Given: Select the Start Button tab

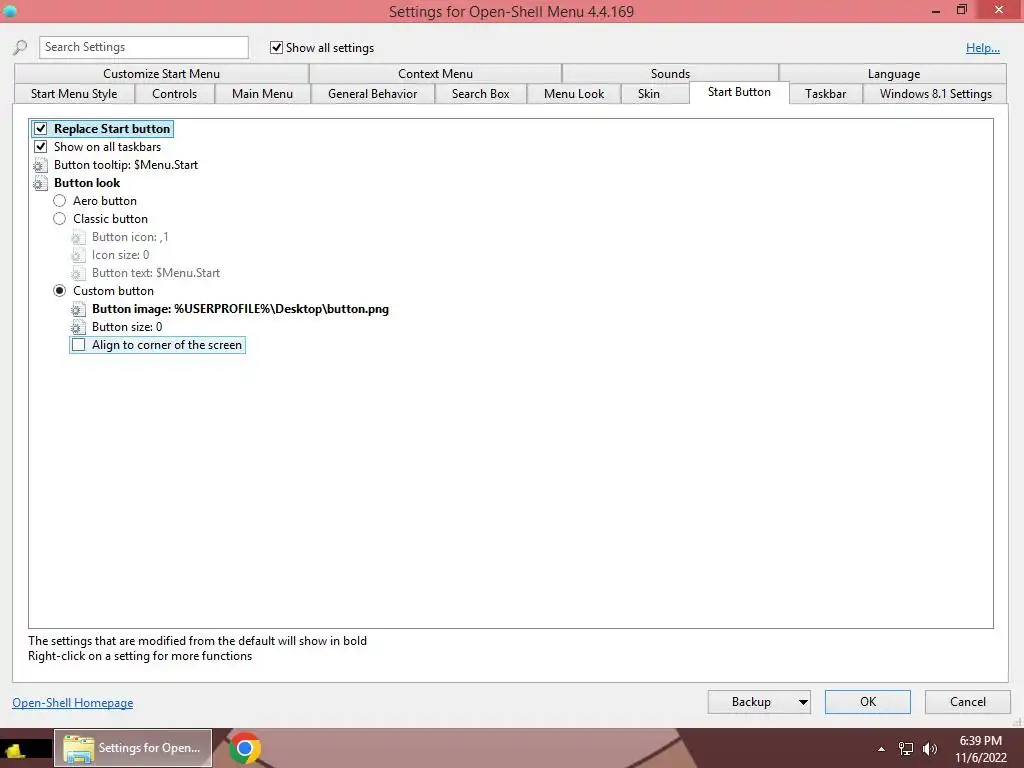Looking at the screenshot, I should (x=739, y=93).
